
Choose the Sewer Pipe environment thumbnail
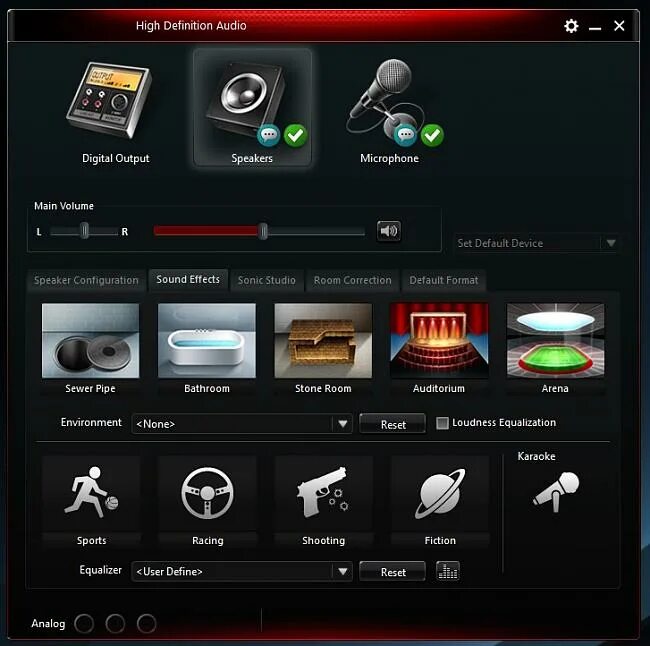pos(90,340)
